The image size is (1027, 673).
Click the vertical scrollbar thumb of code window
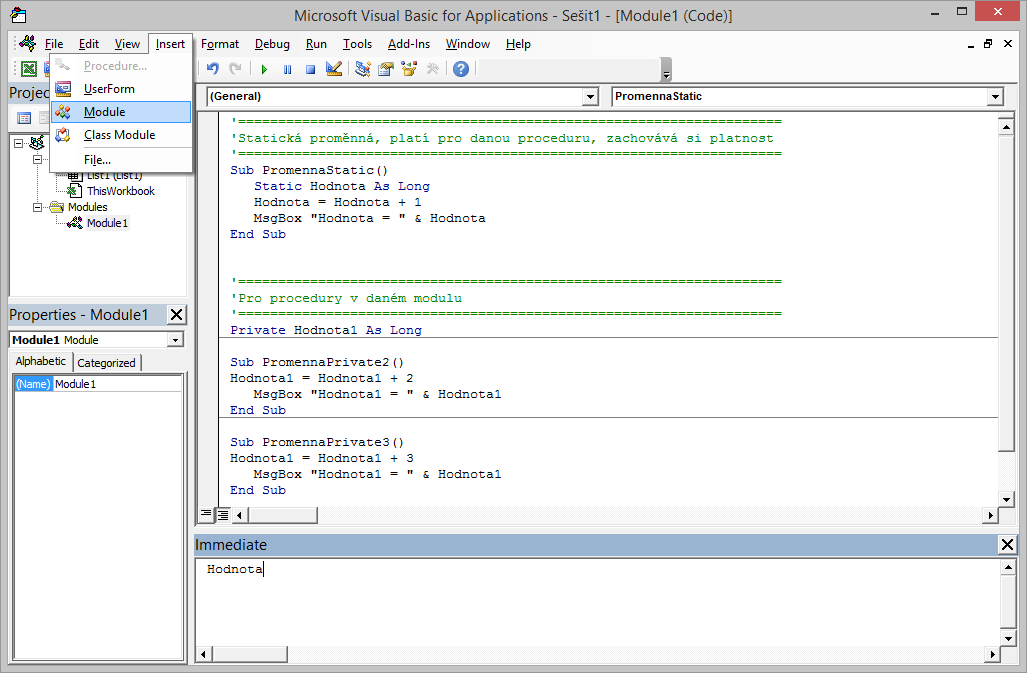(1005, 293)
